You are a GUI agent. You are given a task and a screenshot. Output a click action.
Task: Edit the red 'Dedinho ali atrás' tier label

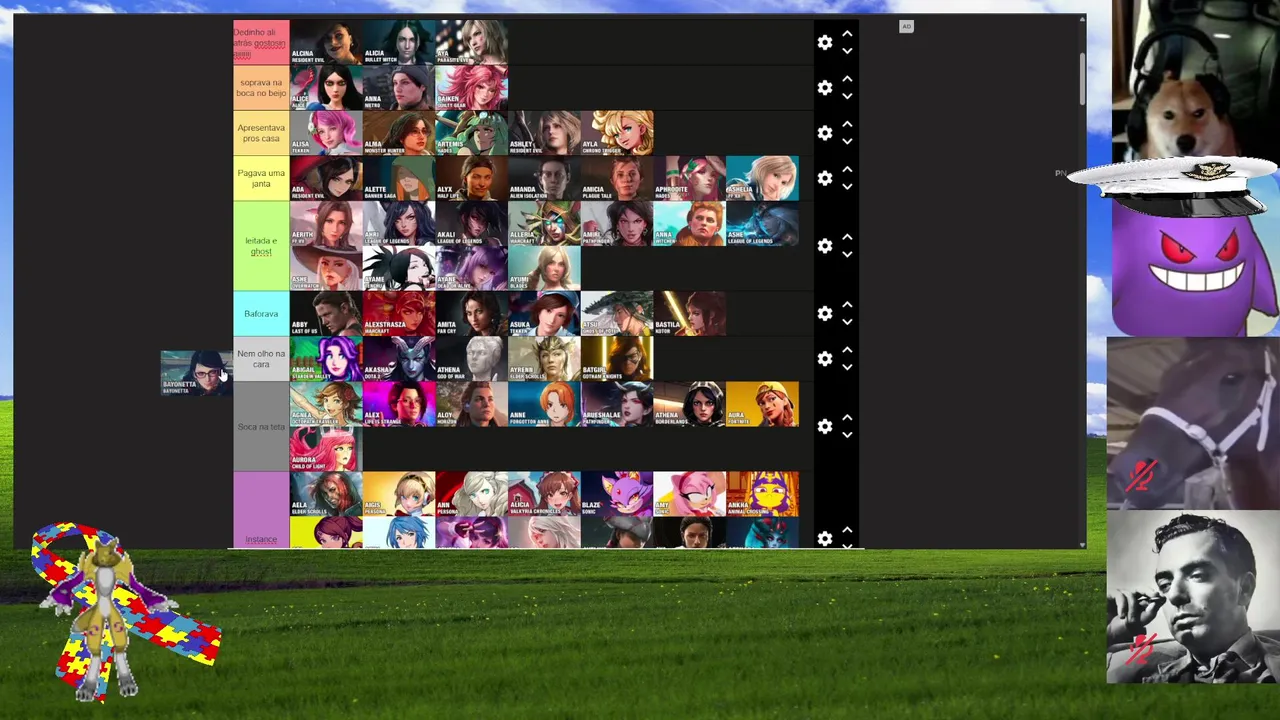[261, 43]
